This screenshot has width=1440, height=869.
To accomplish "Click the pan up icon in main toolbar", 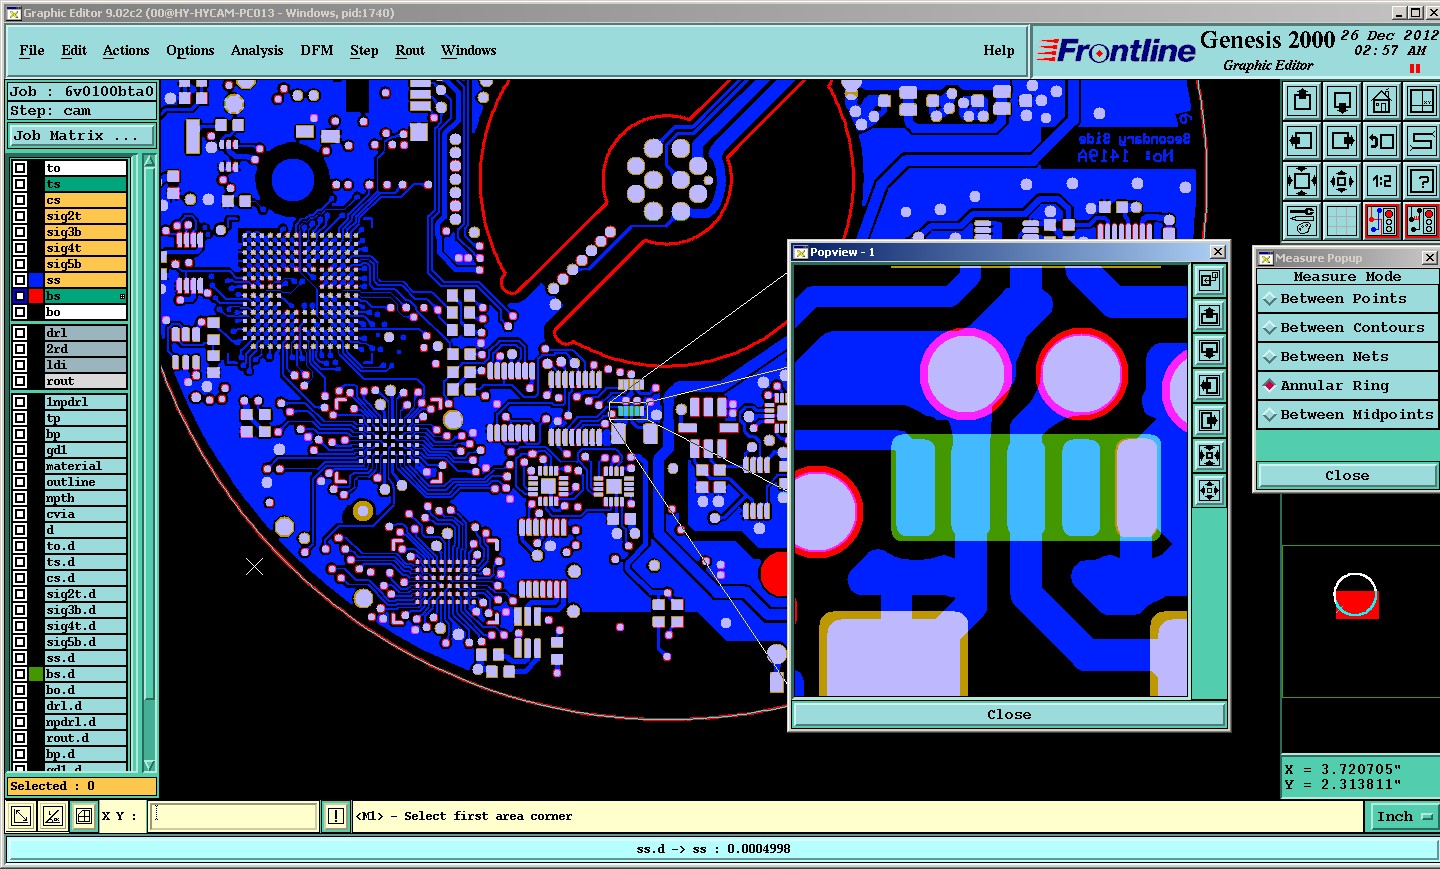I will click(x=1302, y=101).
